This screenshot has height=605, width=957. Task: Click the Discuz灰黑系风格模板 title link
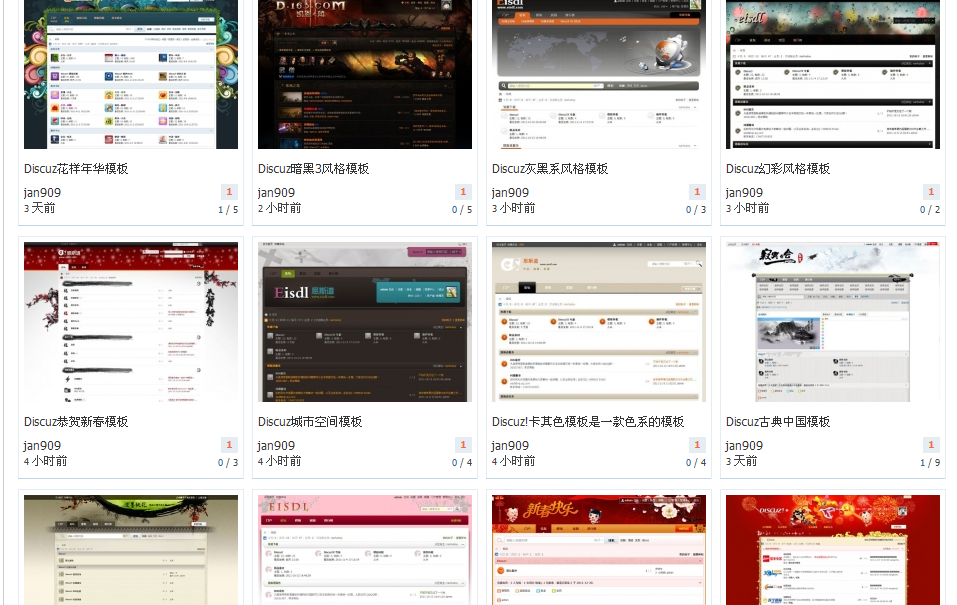pos(550,168)
